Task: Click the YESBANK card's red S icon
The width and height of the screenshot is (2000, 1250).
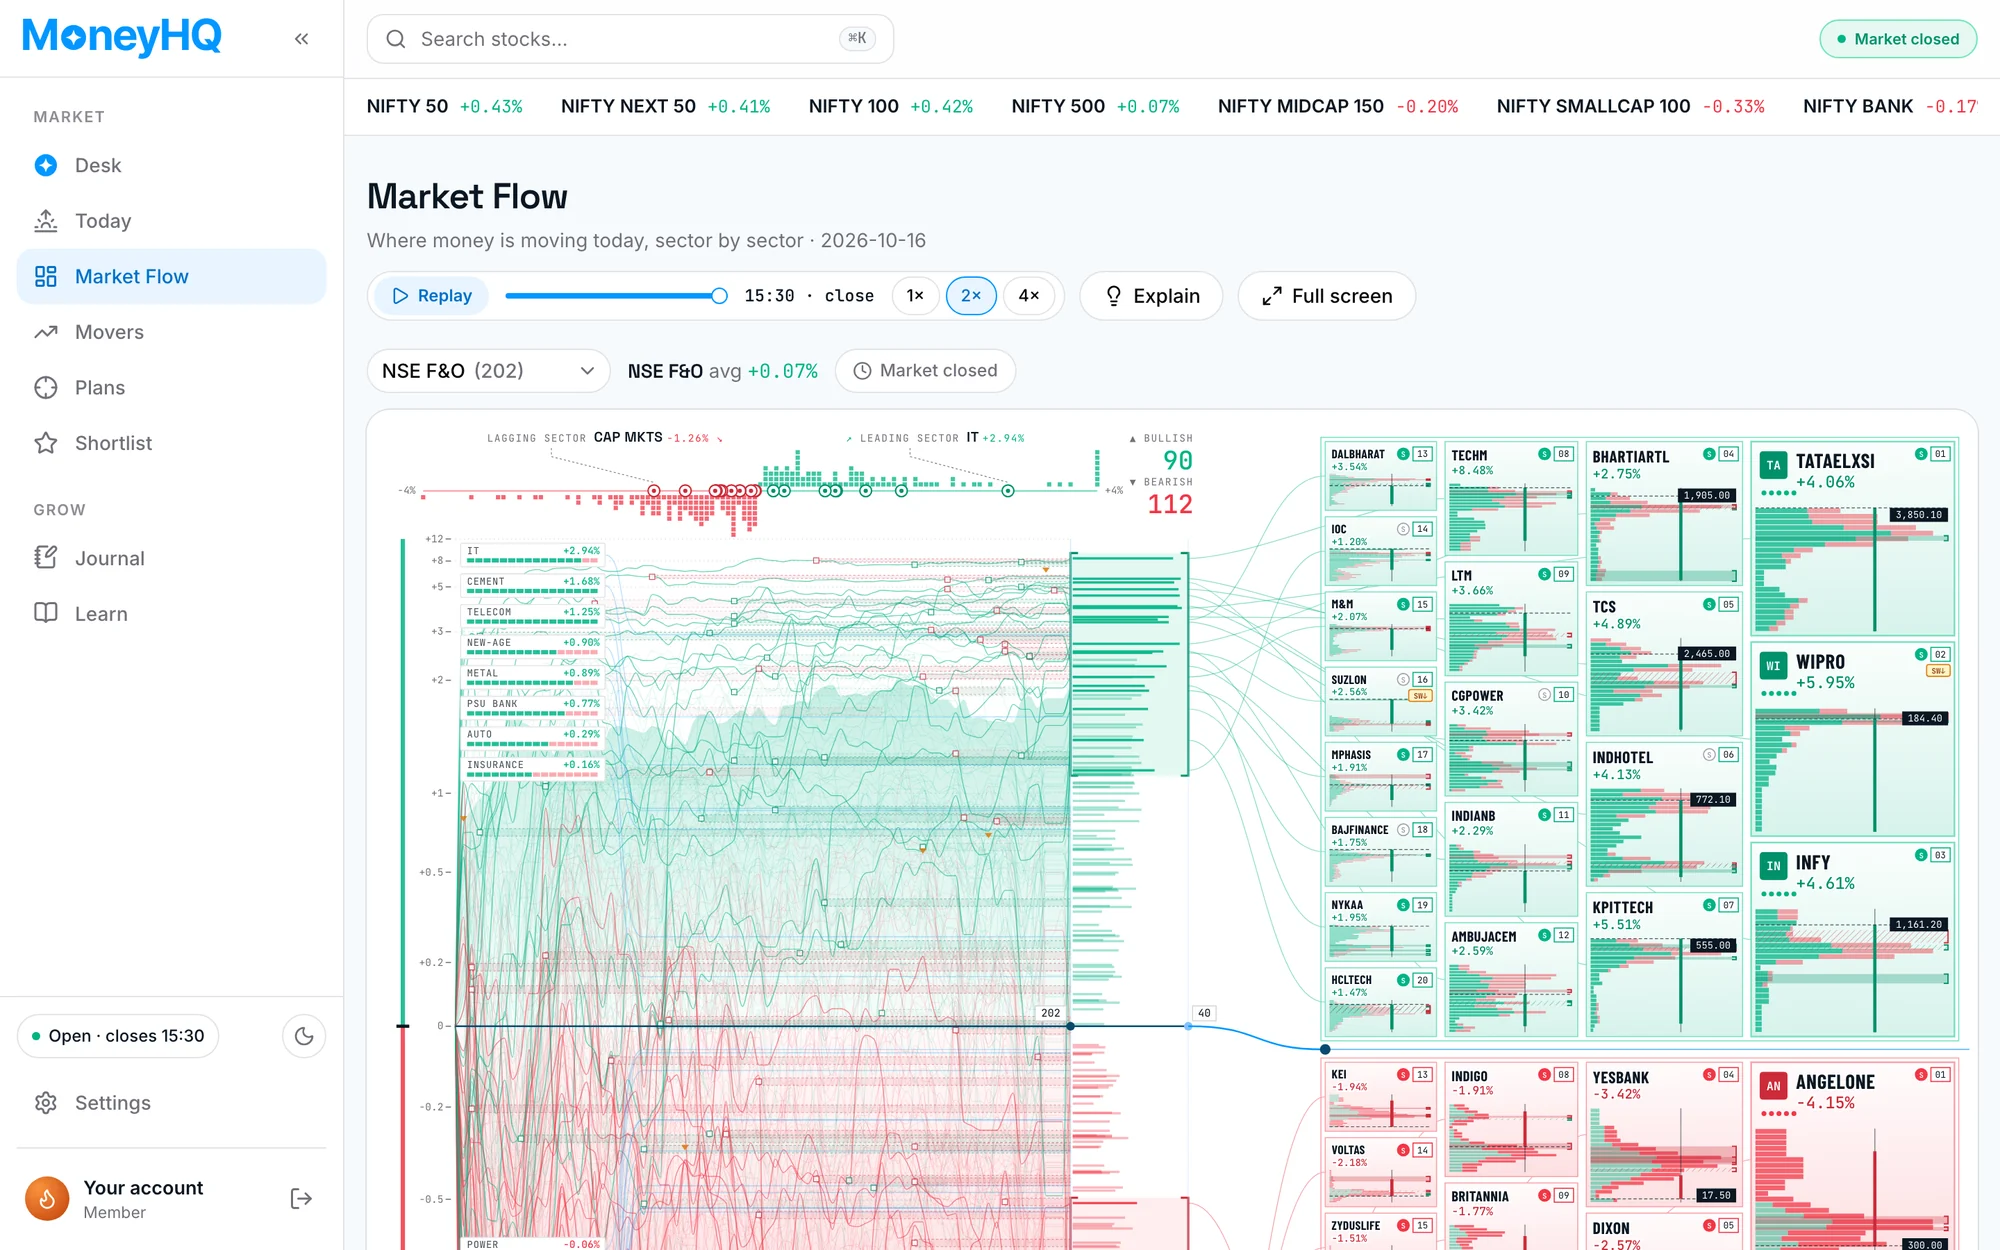Action: [x=1709, y=1075]
